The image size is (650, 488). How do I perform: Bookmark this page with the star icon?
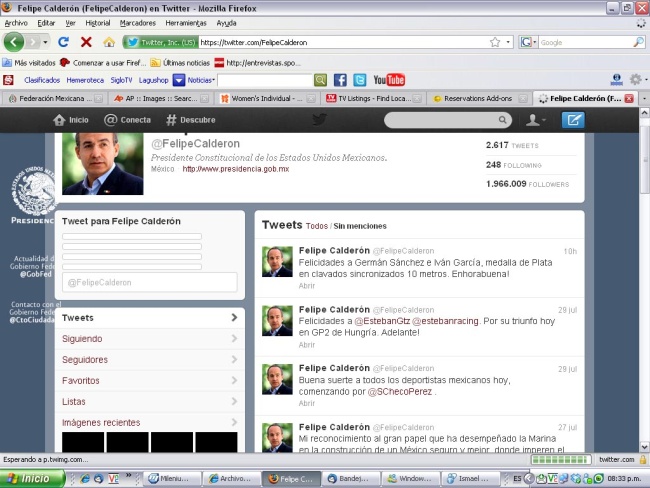pyautogui.click(x=495, y=42)
